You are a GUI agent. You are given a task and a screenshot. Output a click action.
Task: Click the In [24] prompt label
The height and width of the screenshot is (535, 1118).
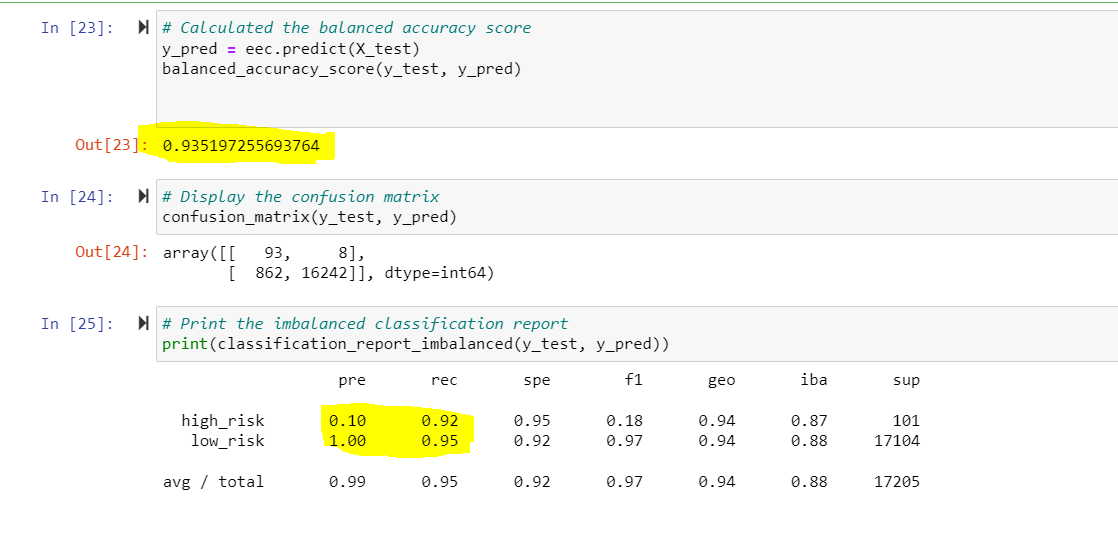tap(77, 197)
